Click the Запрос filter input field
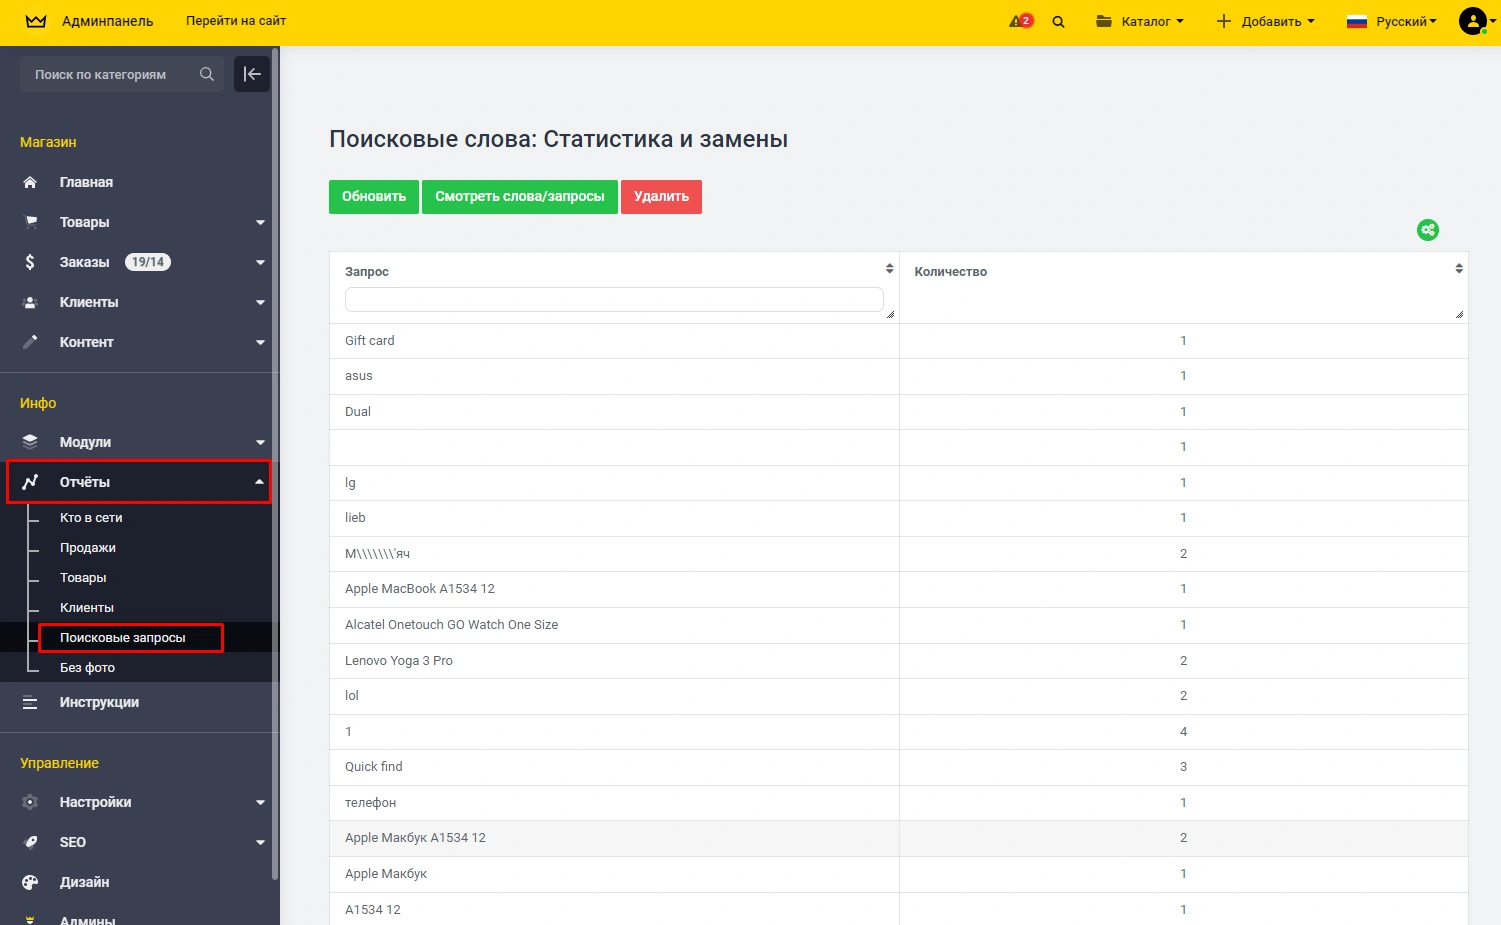Screen dimensions: 1501x925 [613, 299]
